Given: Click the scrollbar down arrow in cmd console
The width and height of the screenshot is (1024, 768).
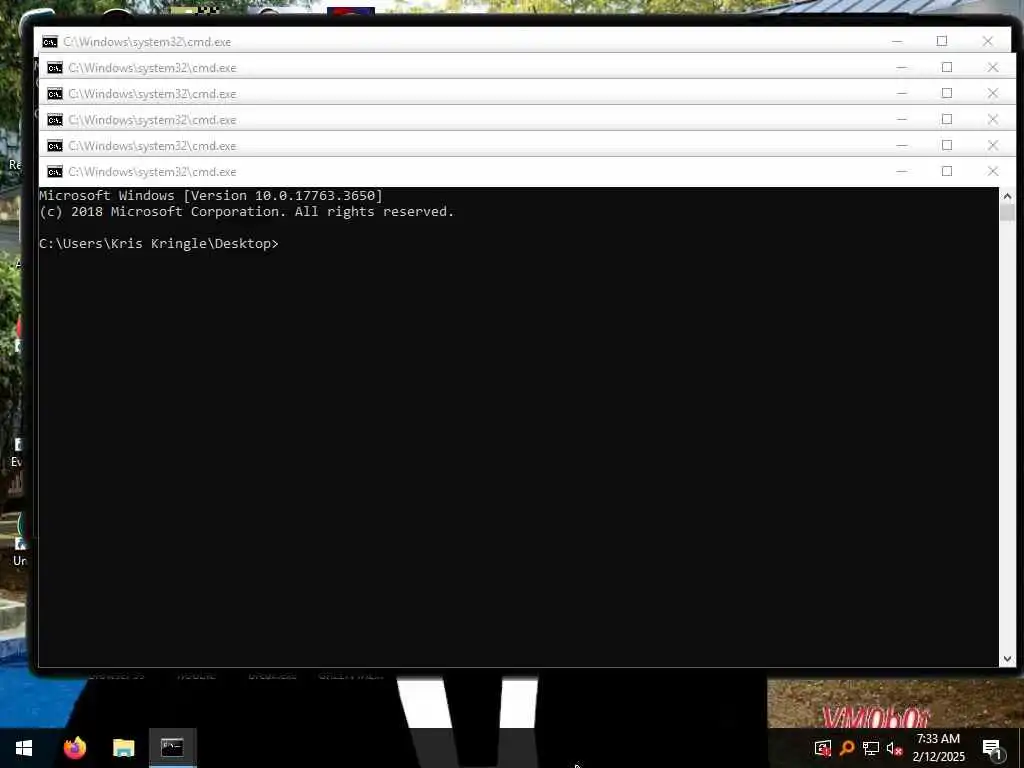Looking at the screenshot, I should pyautogui.click(x=1007, y=659).
